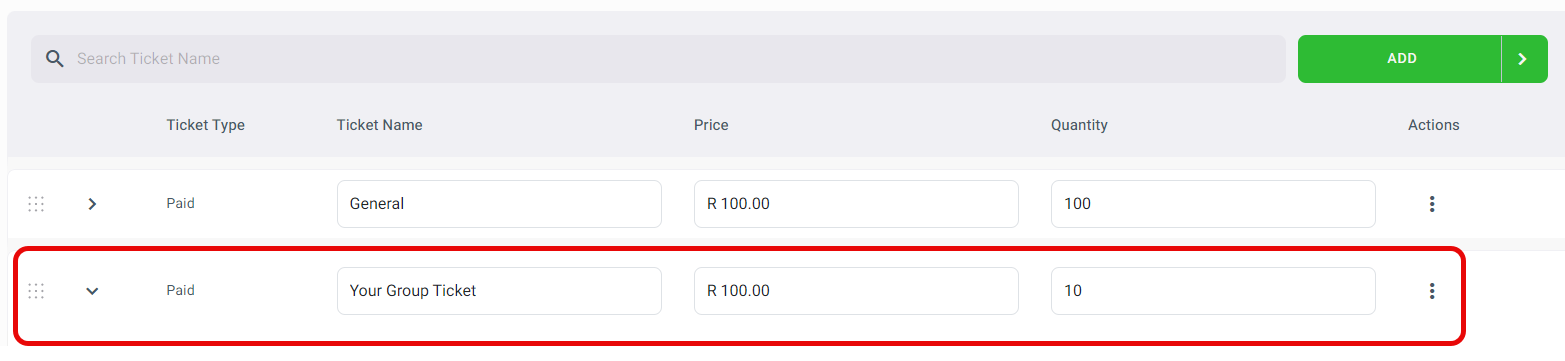Image resolution: width=1565 pixels, height=361 pixels.
Task: Click the Your Group Ticket name field
Action: pos(499,291)
